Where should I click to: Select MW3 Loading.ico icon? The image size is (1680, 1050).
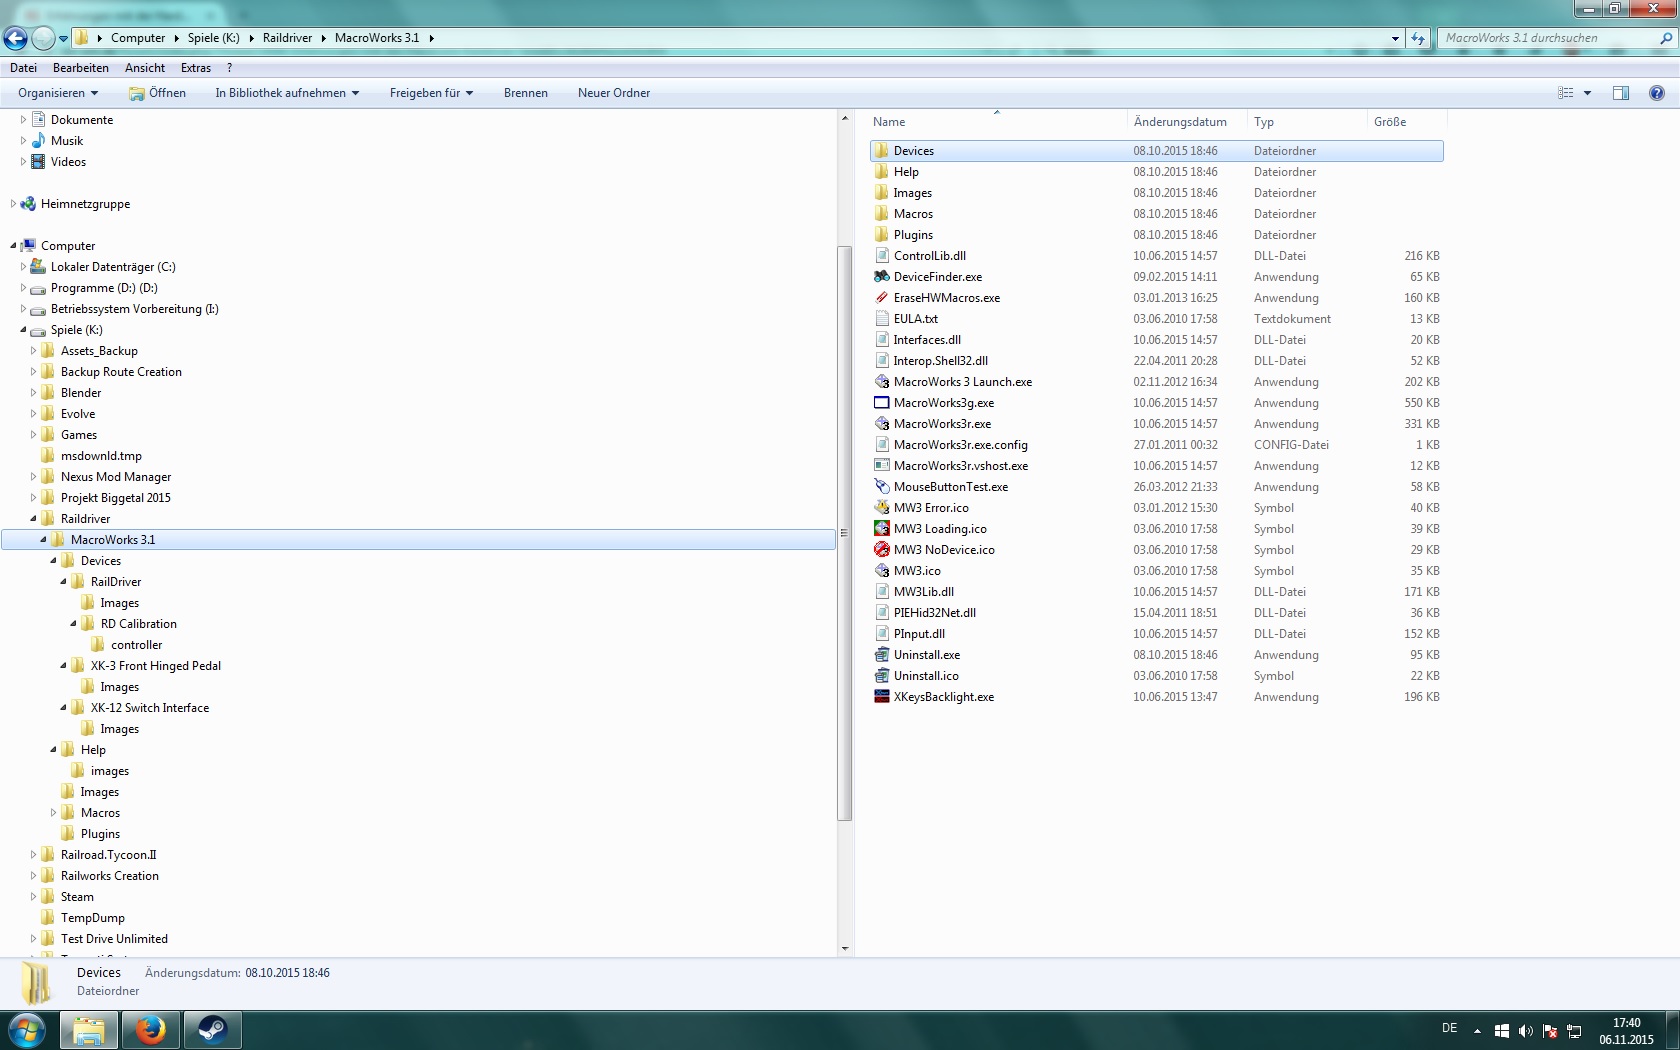[x=881, y=529]
